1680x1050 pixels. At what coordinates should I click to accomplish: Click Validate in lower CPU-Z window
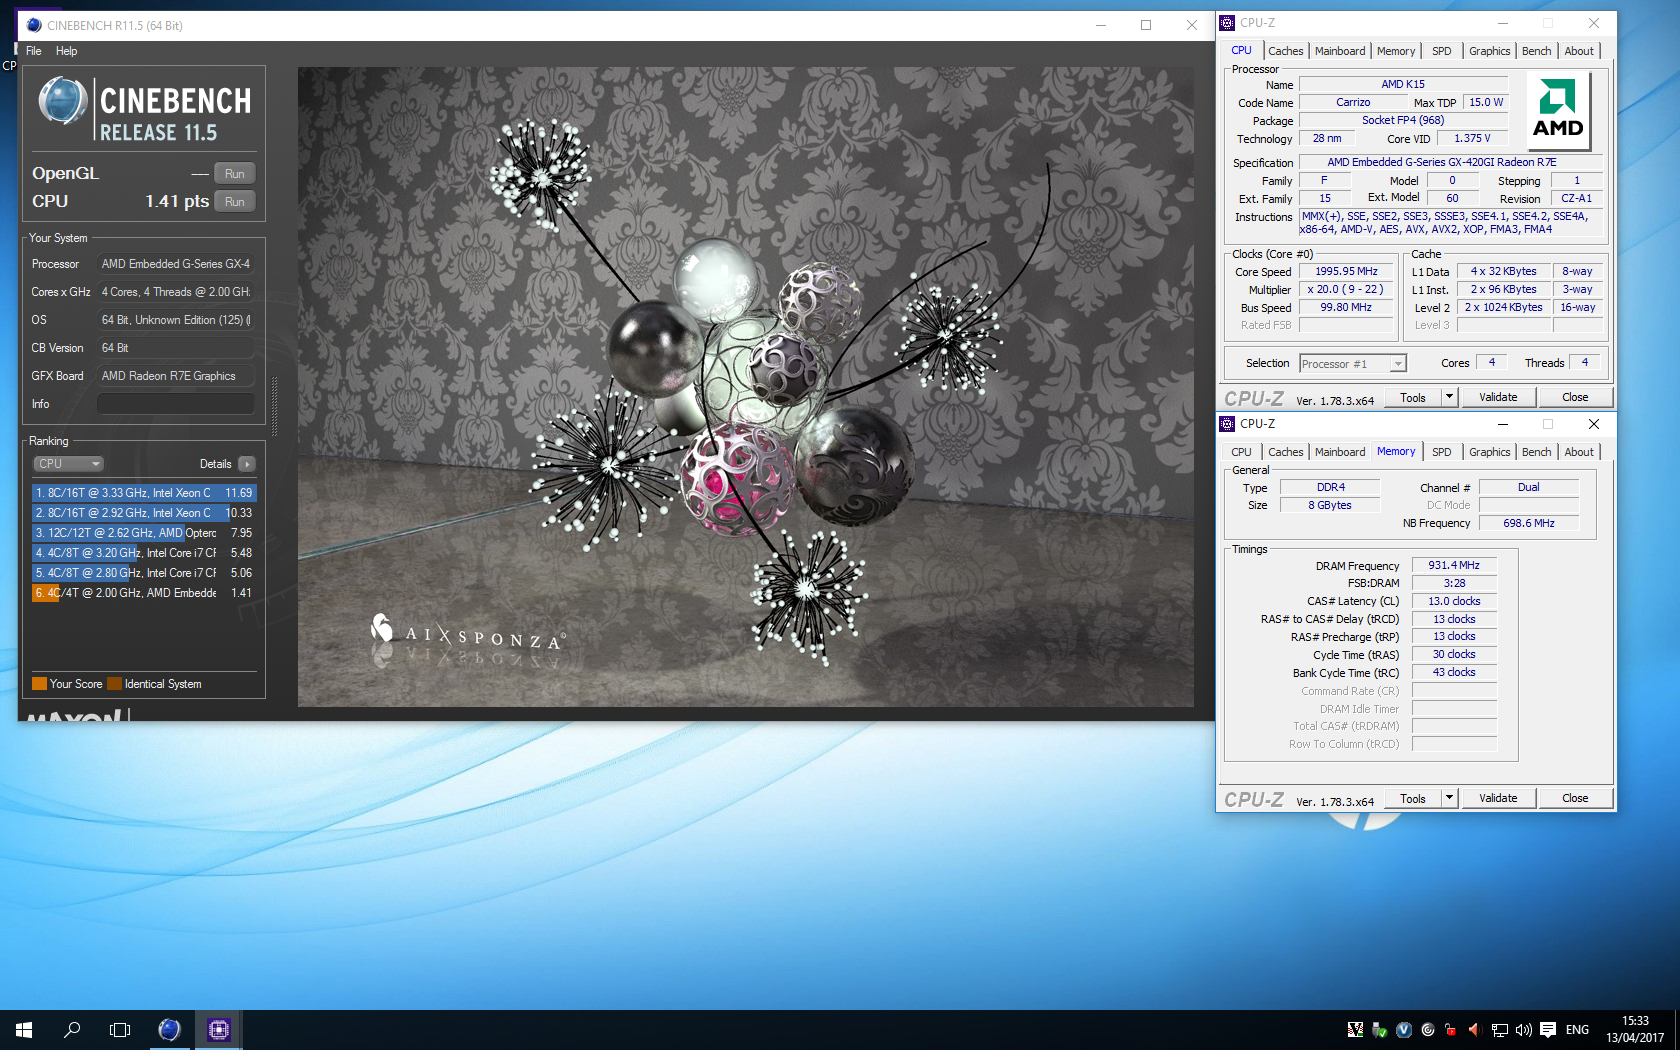tap(1498, 799)
